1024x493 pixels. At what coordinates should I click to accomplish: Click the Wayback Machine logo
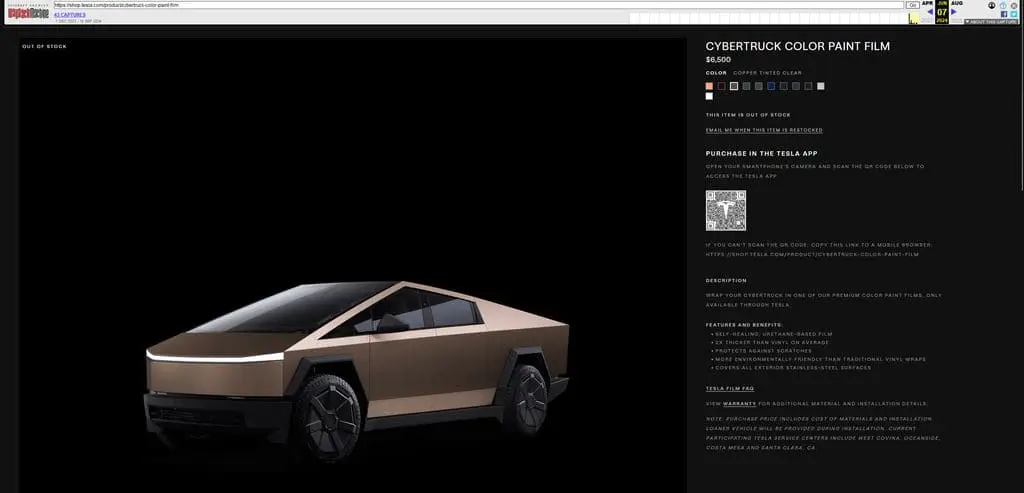pyautogui.click(x=28, y=13)
